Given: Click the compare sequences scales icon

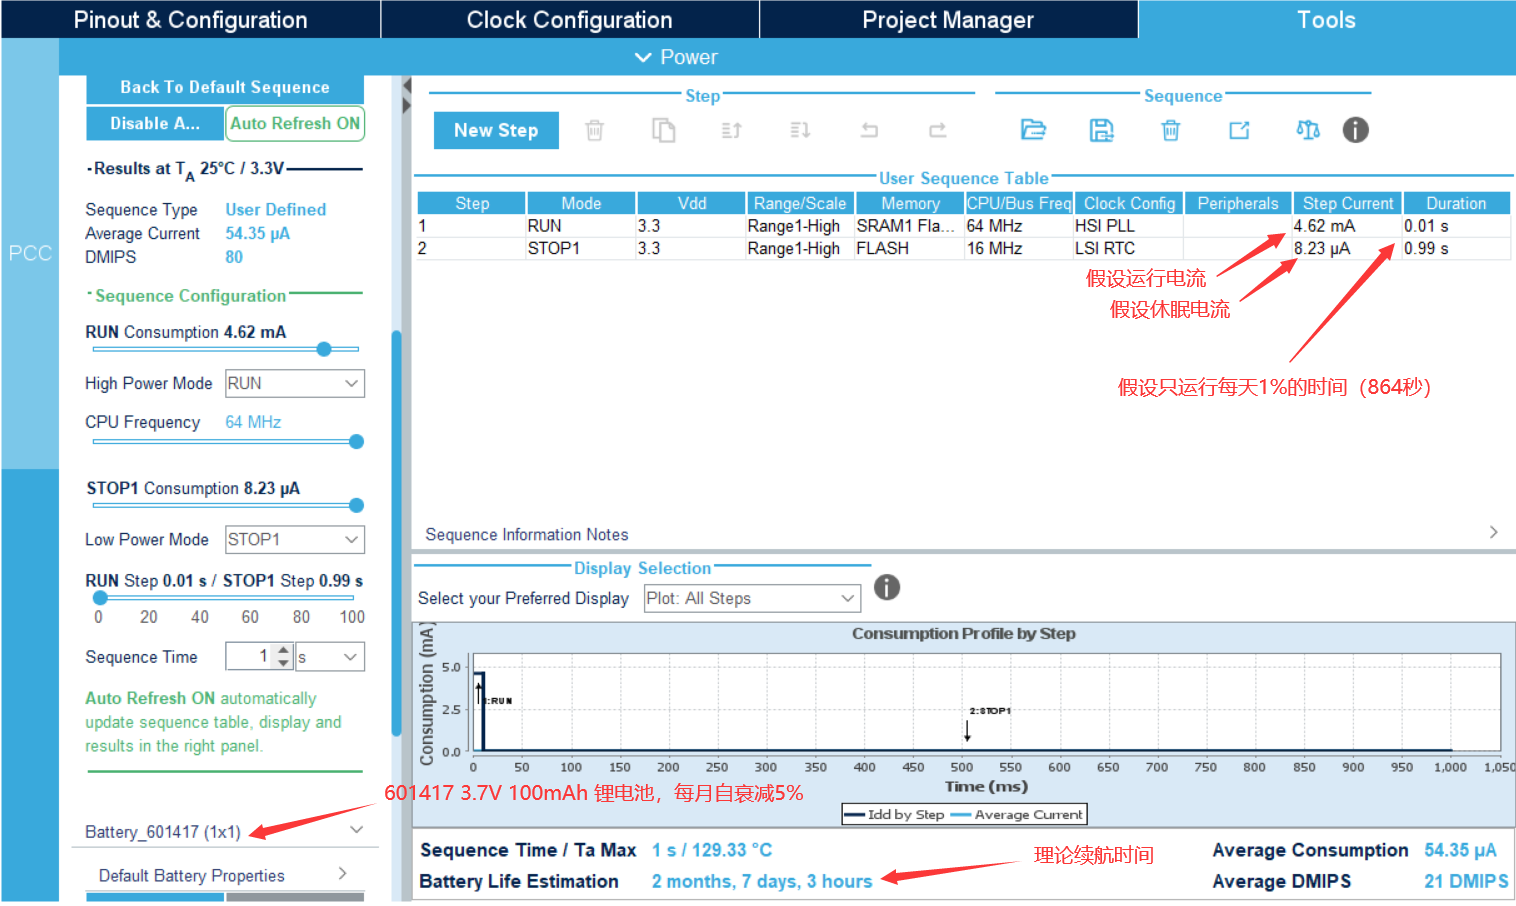Looking at the screenshot, I should 1307,130.
